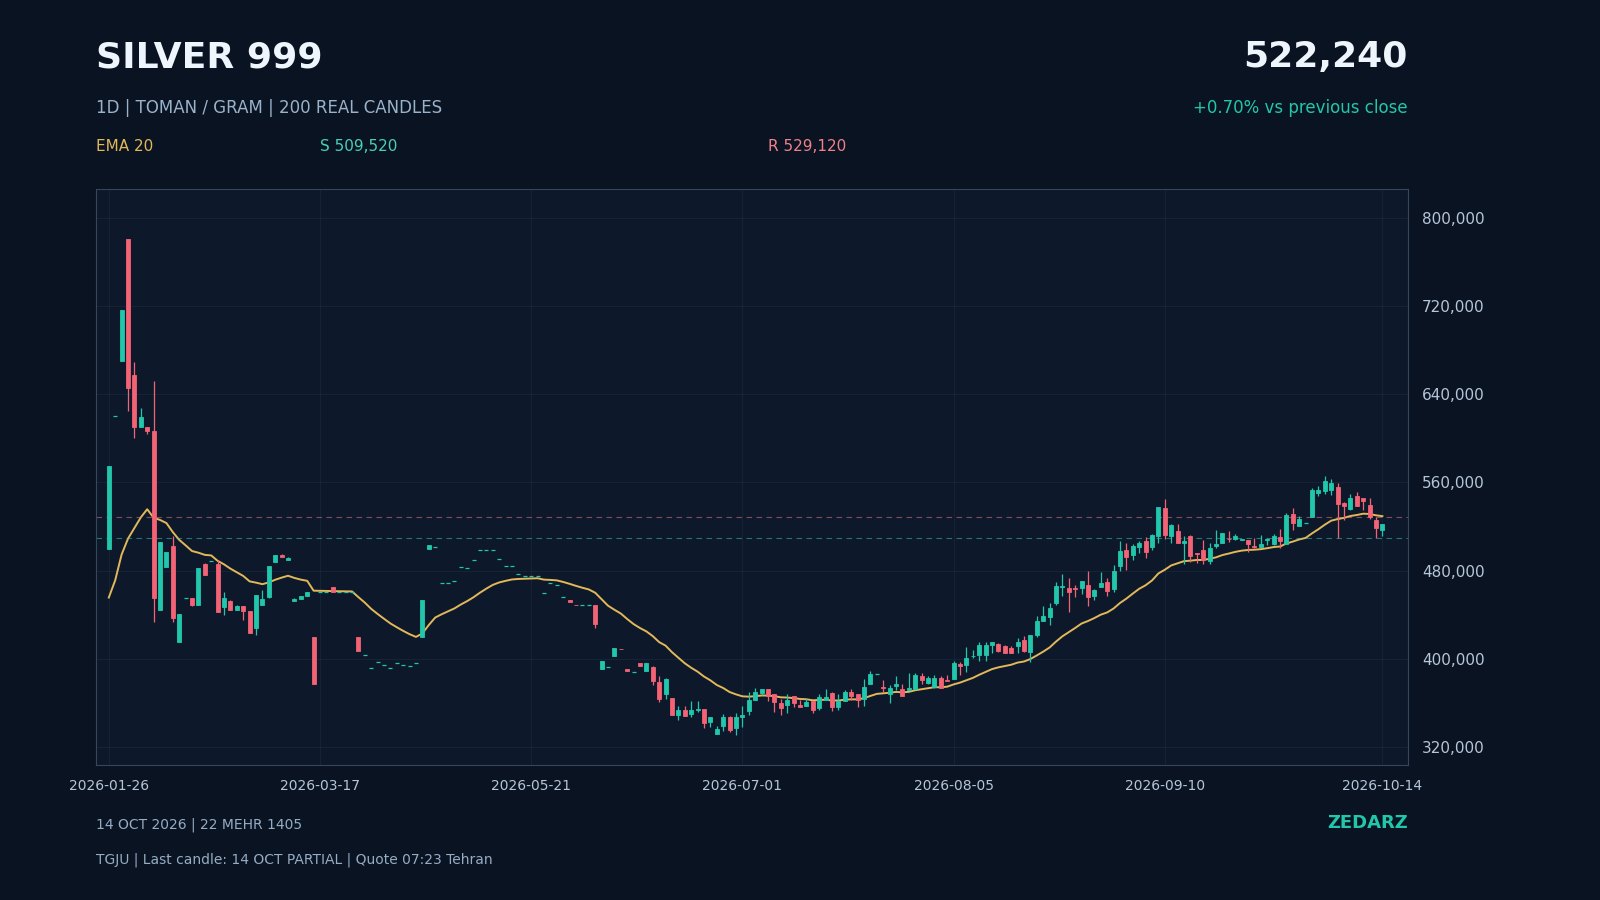1600x900 pixels.
Task: Click the ZEDARZ brand label
Action: pyautogui.click(x=1367, y=822)
